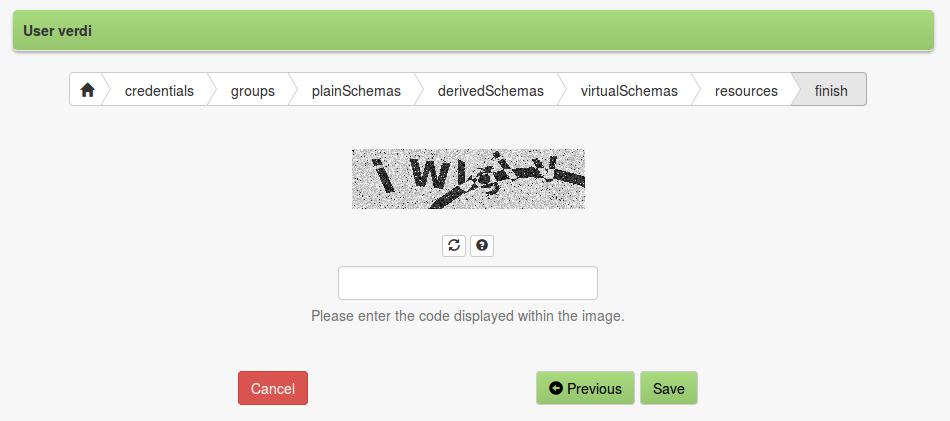Save the user verdi changes

669,388
